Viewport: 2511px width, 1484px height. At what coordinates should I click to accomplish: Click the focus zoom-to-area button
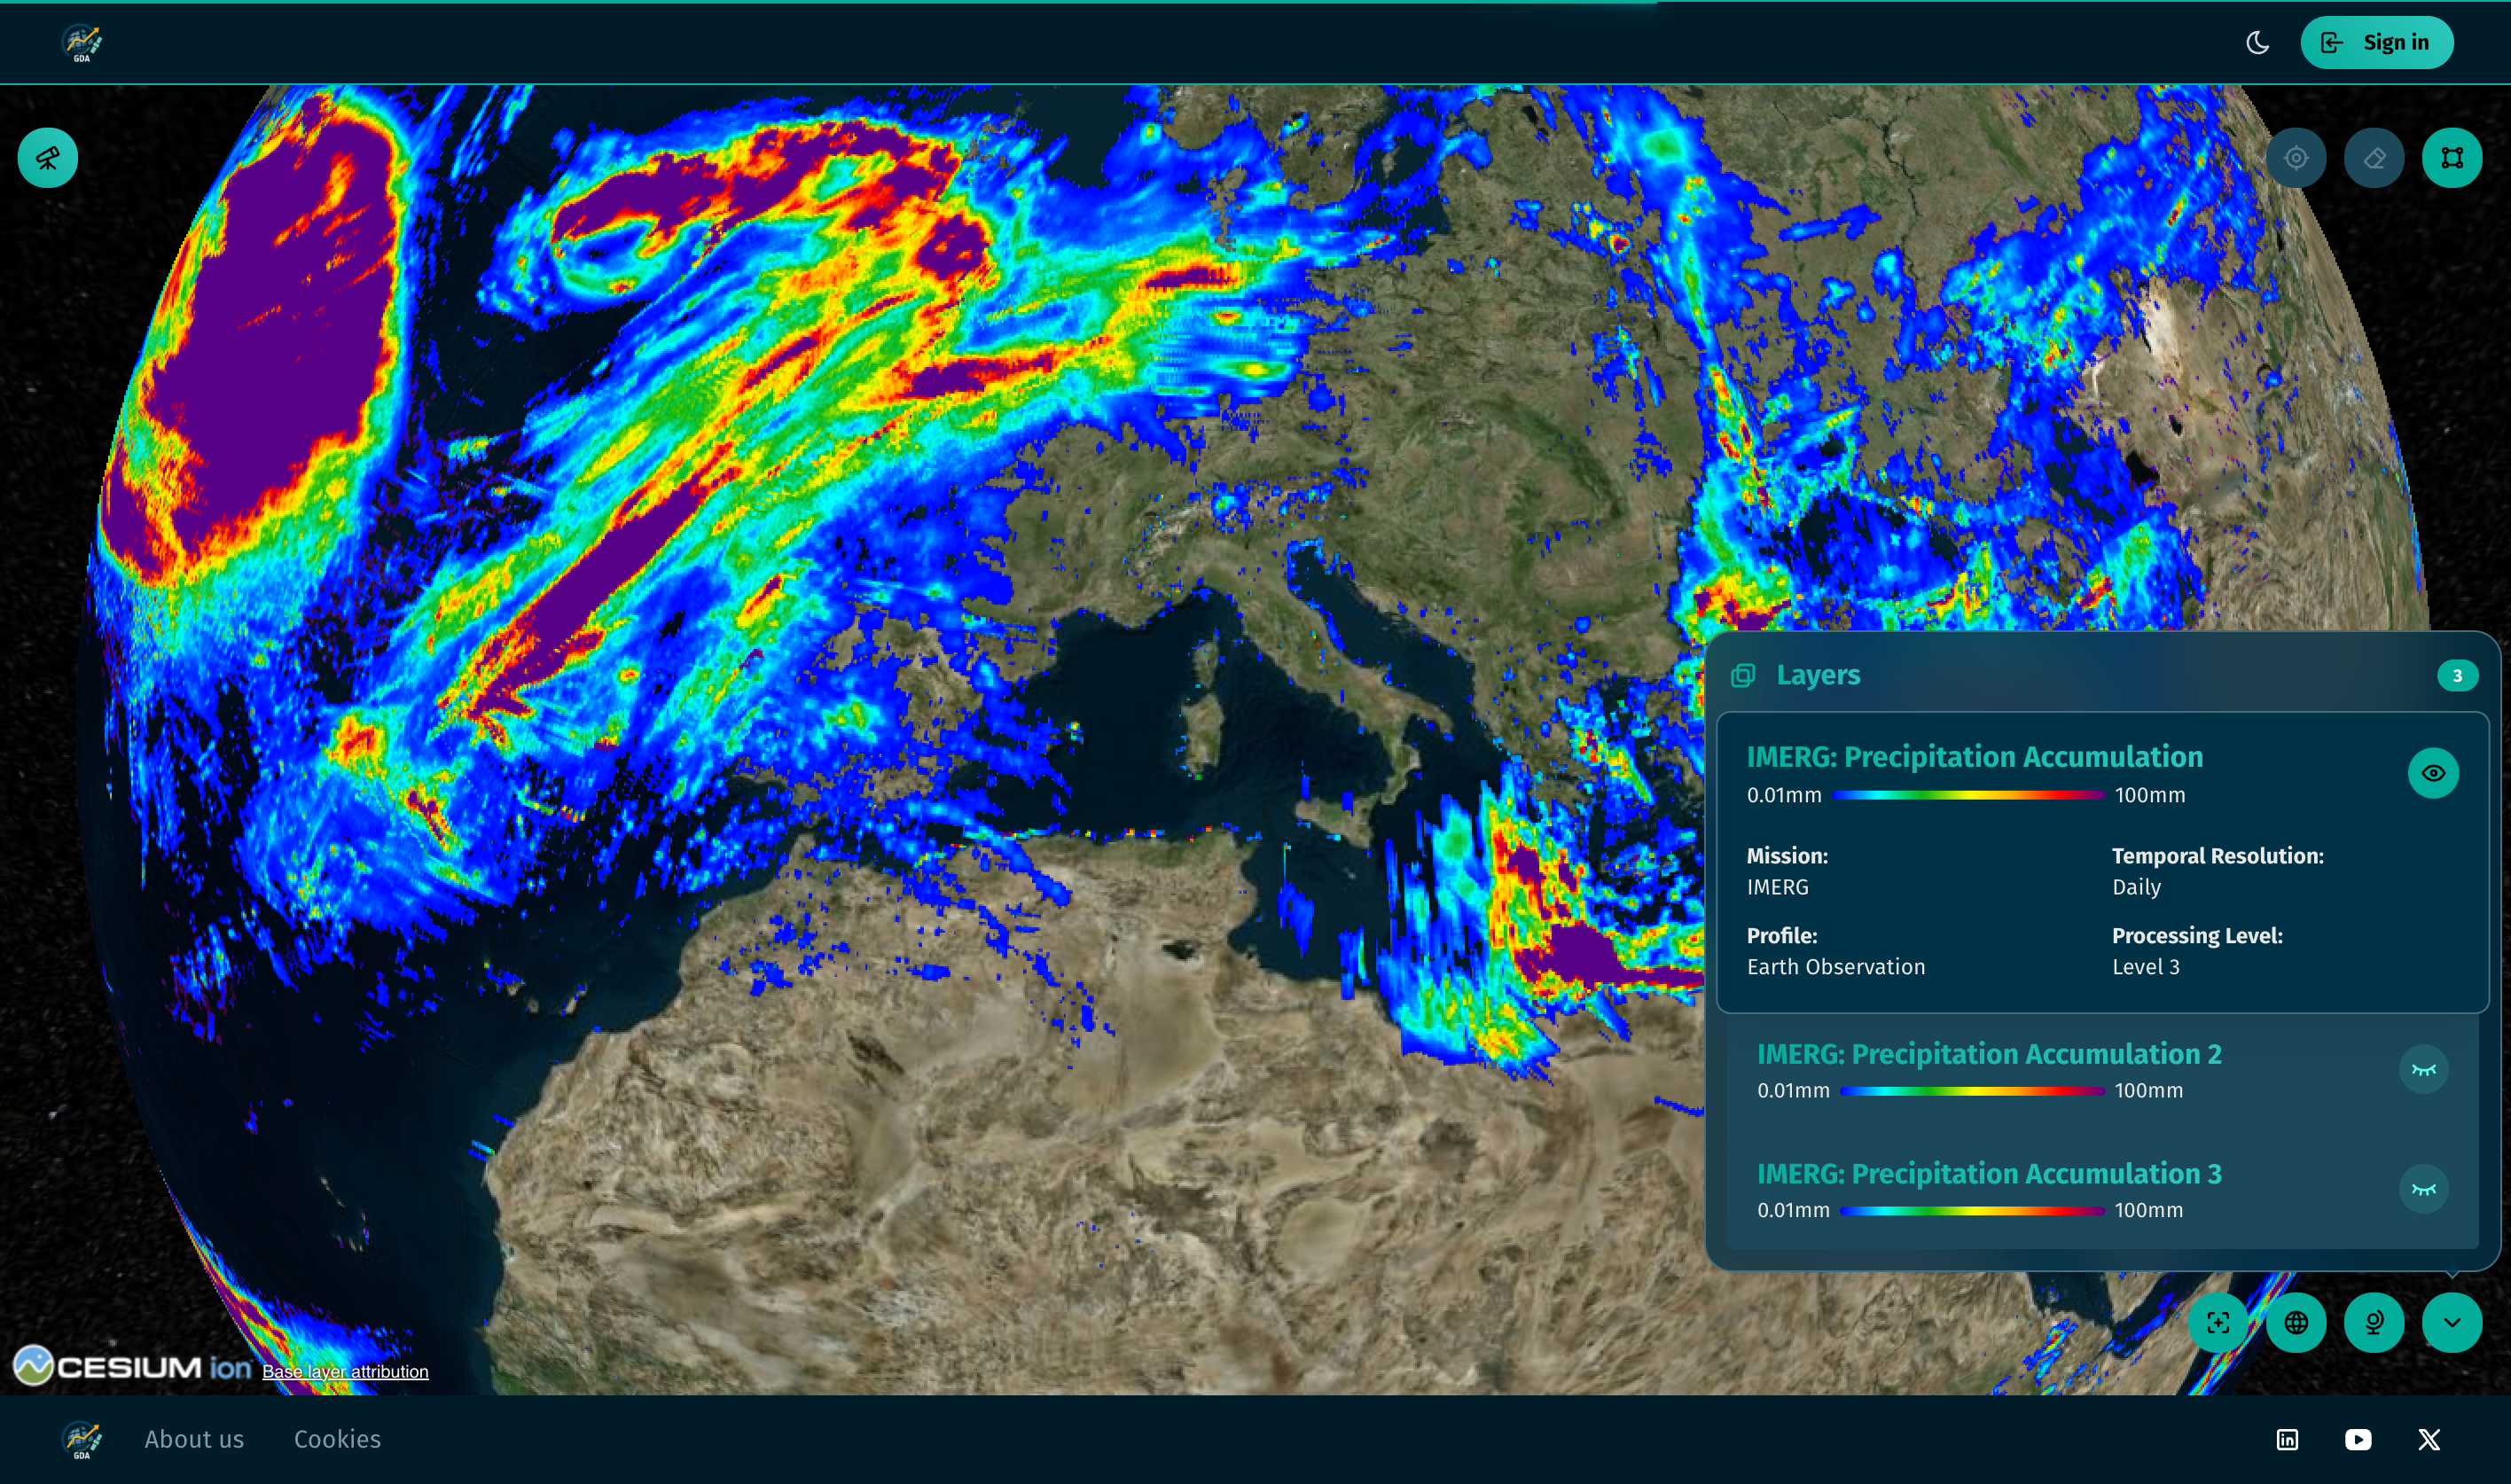[2218, 1323]
